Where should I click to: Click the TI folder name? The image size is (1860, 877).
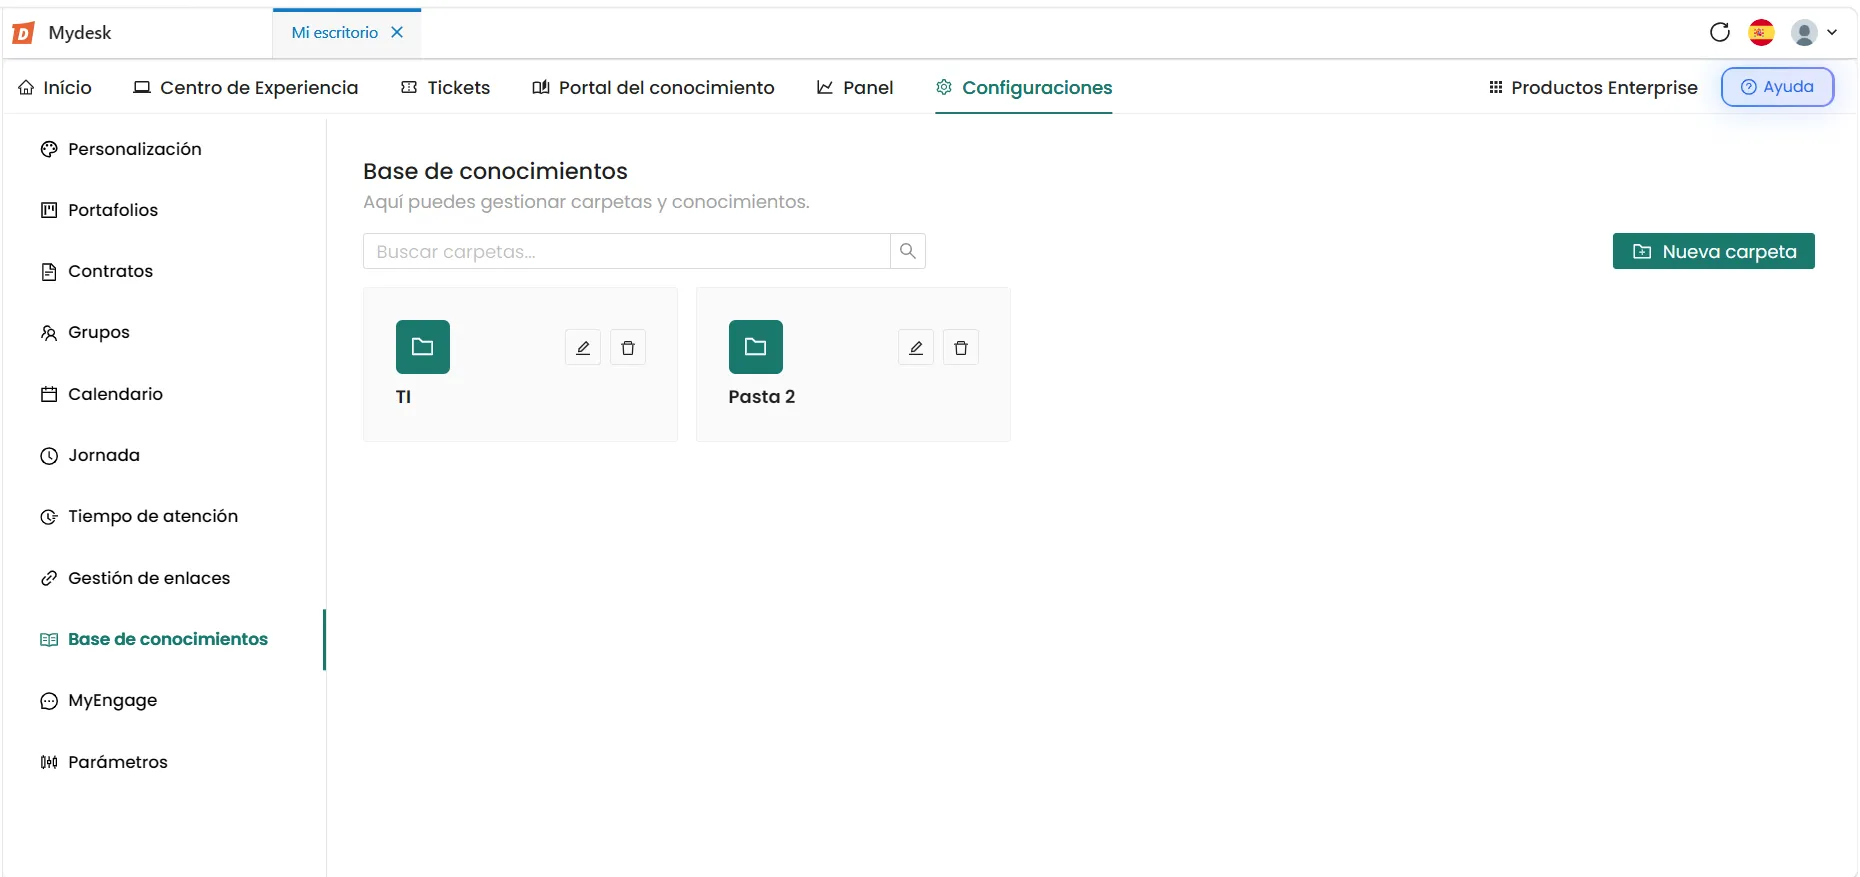tap(404, 397)
